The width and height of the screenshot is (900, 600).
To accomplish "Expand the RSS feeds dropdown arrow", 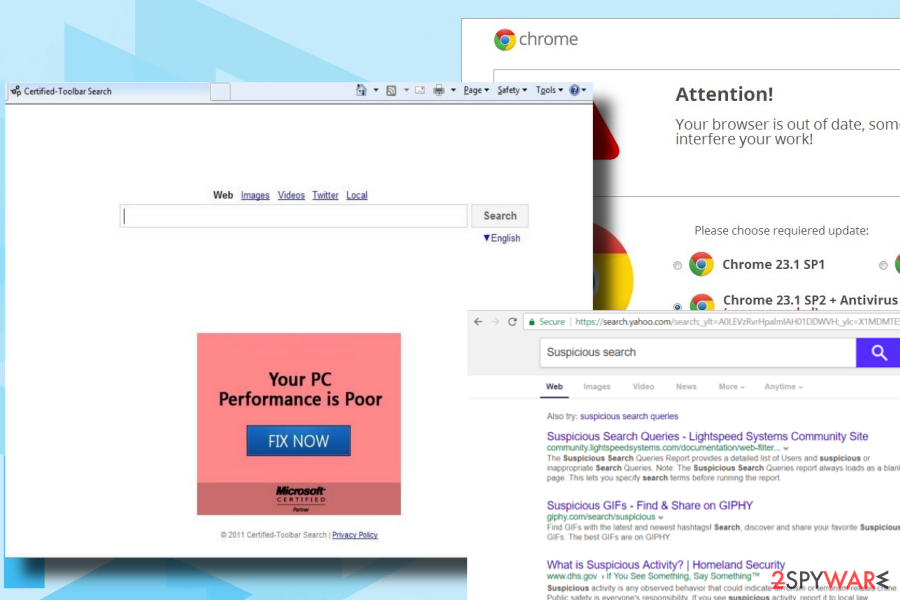I will pos(406,90).
